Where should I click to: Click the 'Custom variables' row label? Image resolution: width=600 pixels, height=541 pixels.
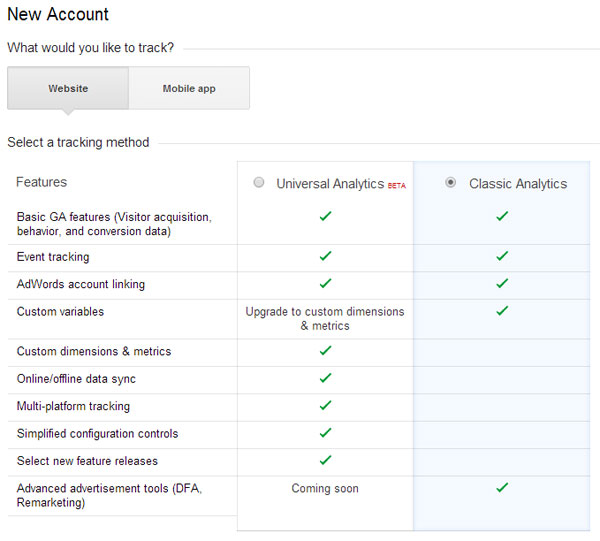(x=60, y=311)
